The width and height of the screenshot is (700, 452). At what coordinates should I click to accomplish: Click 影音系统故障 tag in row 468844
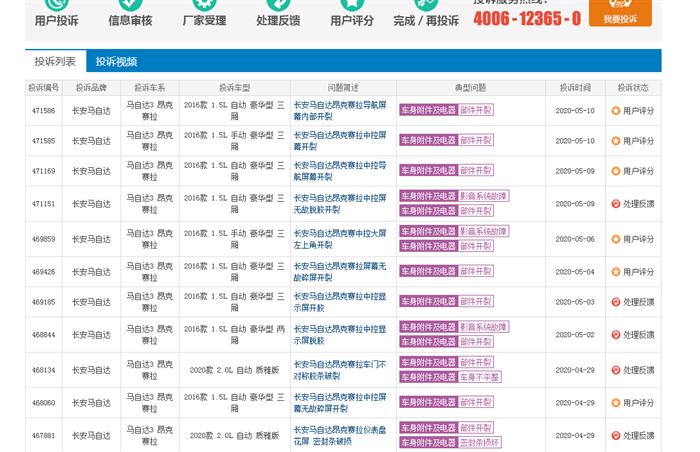click(x=483, y=327)
